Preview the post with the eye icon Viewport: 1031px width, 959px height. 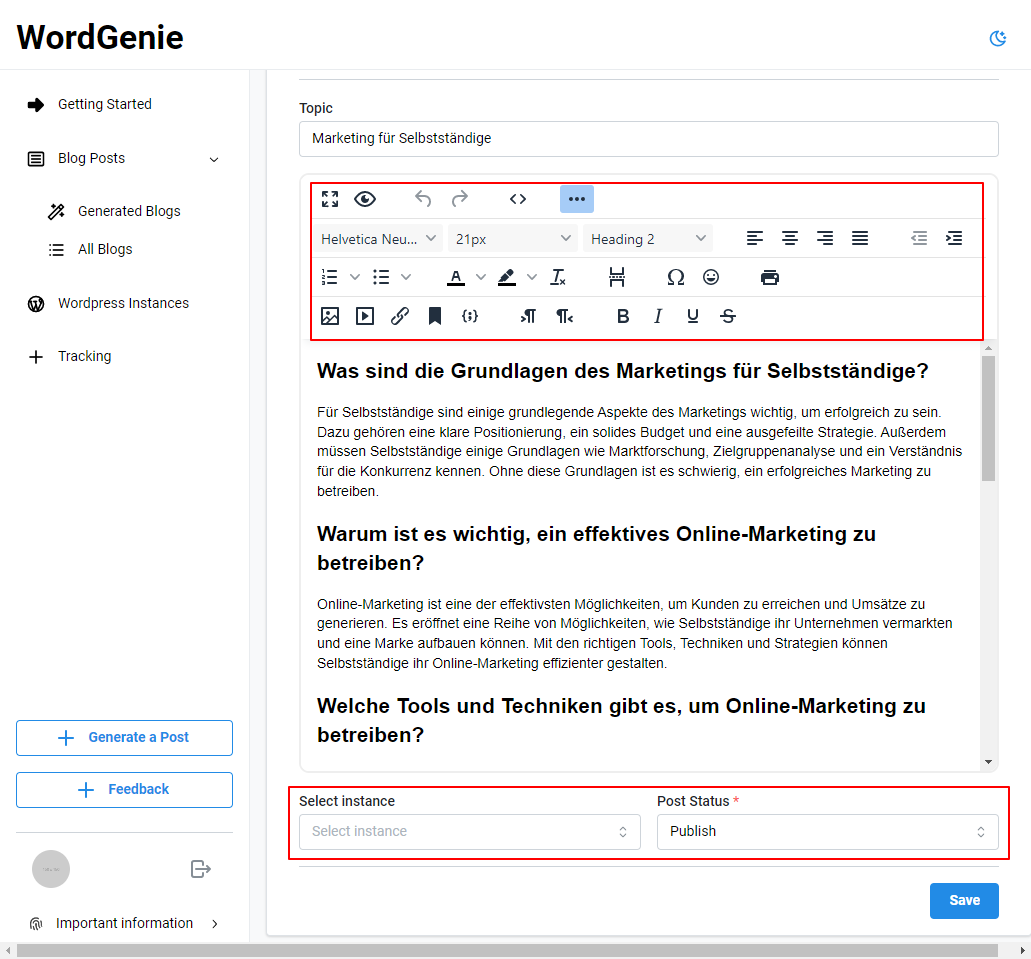tap(365, 199)
